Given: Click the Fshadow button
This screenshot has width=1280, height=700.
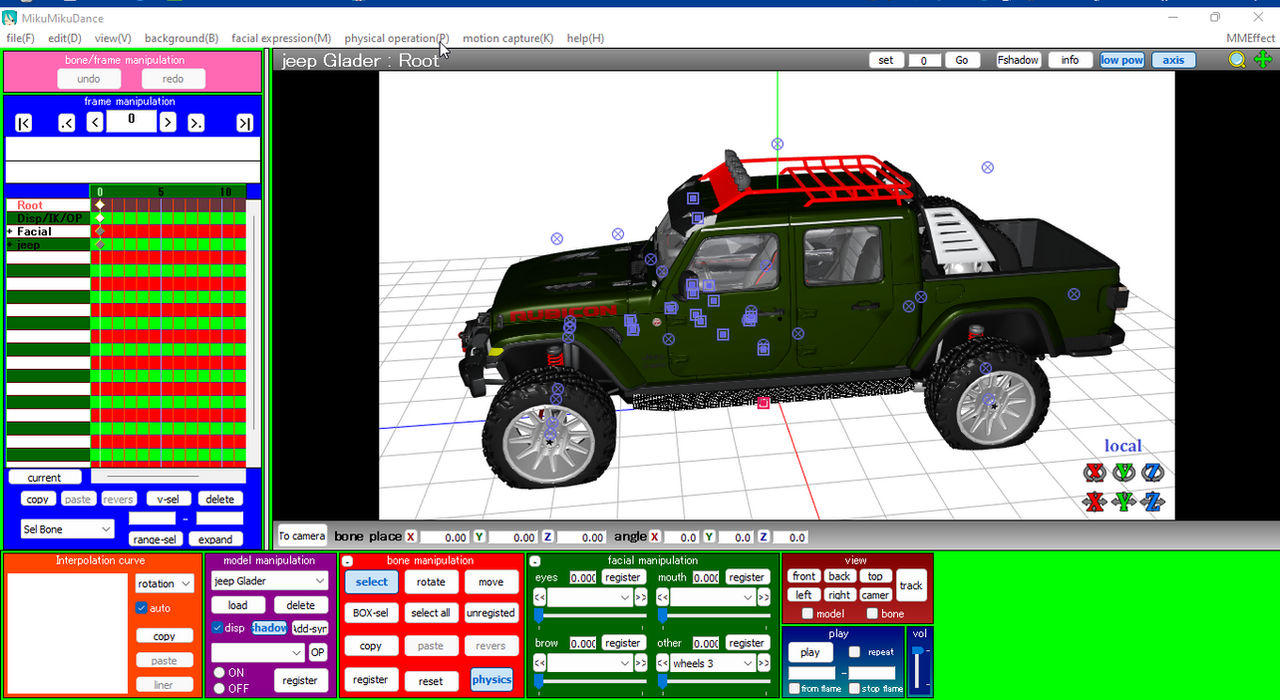Looking at the screenshot, I should pyautogui.click(x=1018, y=60).
